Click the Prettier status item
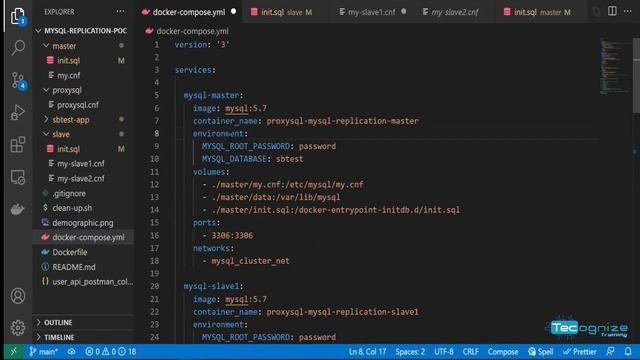 coord(580,351)
